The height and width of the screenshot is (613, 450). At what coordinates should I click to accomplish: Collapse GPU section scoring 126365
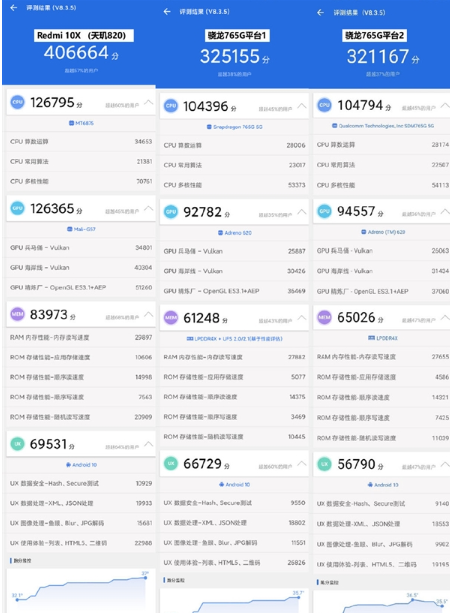tap(149, 208)
